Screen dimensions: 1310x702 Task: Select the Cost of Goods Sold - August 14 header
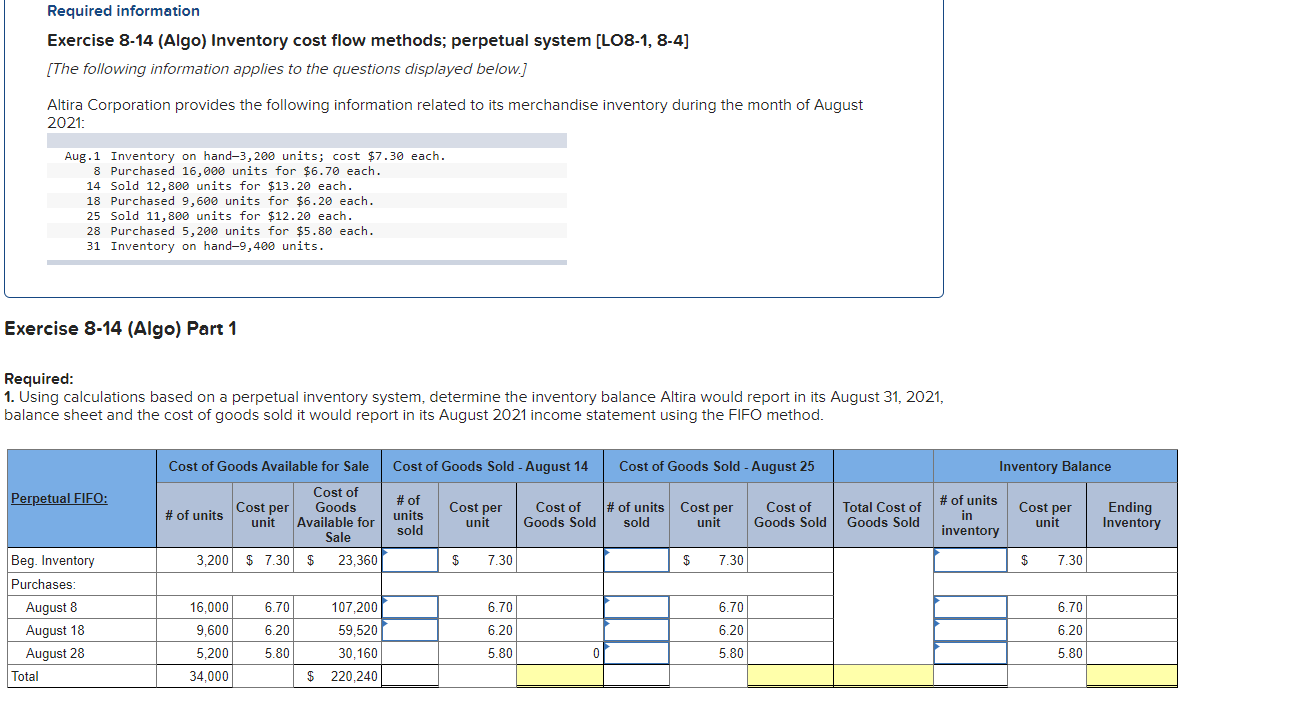coord(491,466)
